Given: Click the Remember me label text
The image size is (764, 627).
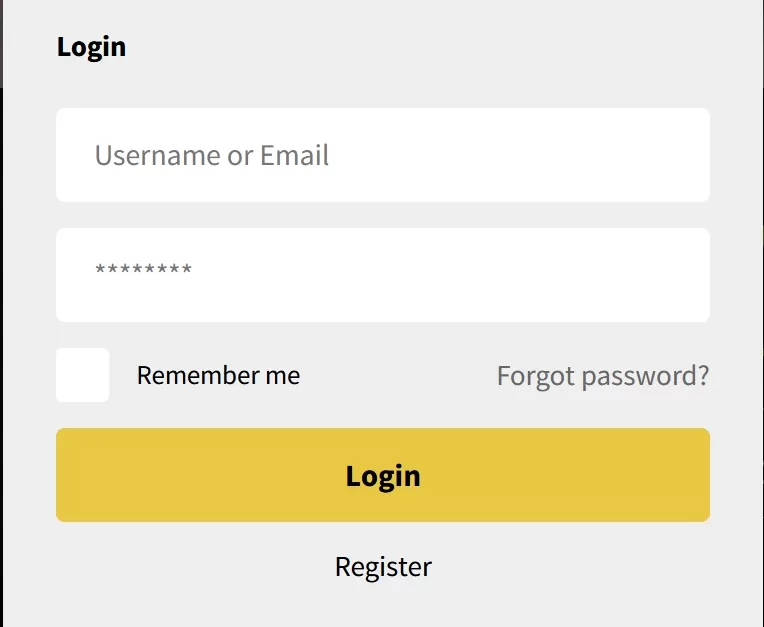Looking at the screenshot, I should click(x=218, y=375).
